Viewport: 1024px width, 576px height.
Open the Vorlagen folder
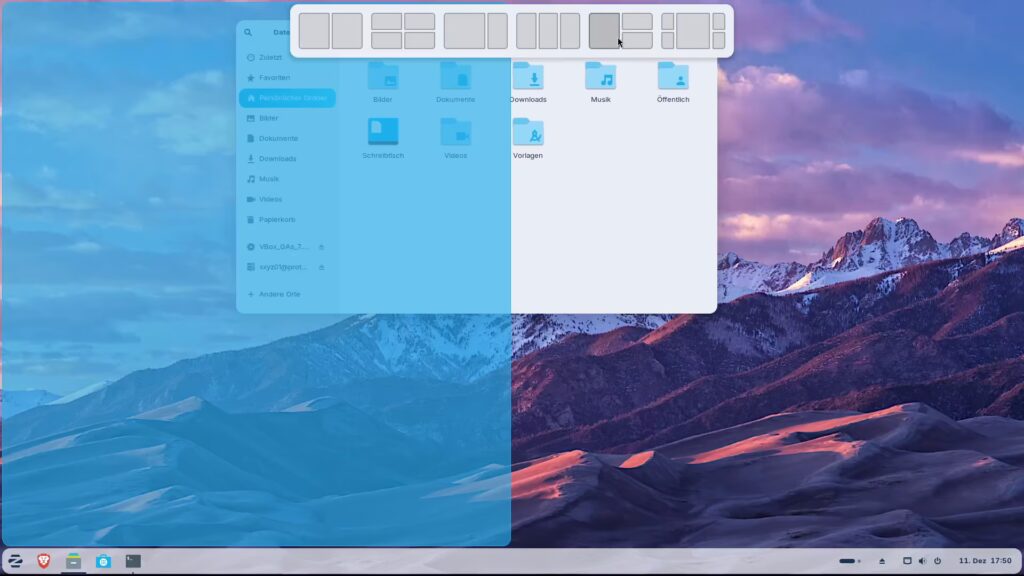[x=528, y=133]
